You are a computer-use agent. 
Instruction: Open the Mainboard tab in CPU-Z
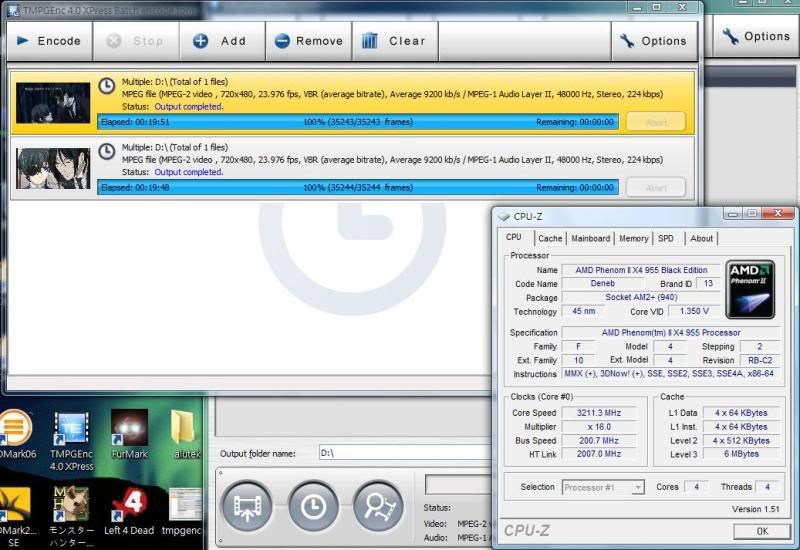pyautogui.click(x=590, y=238)
